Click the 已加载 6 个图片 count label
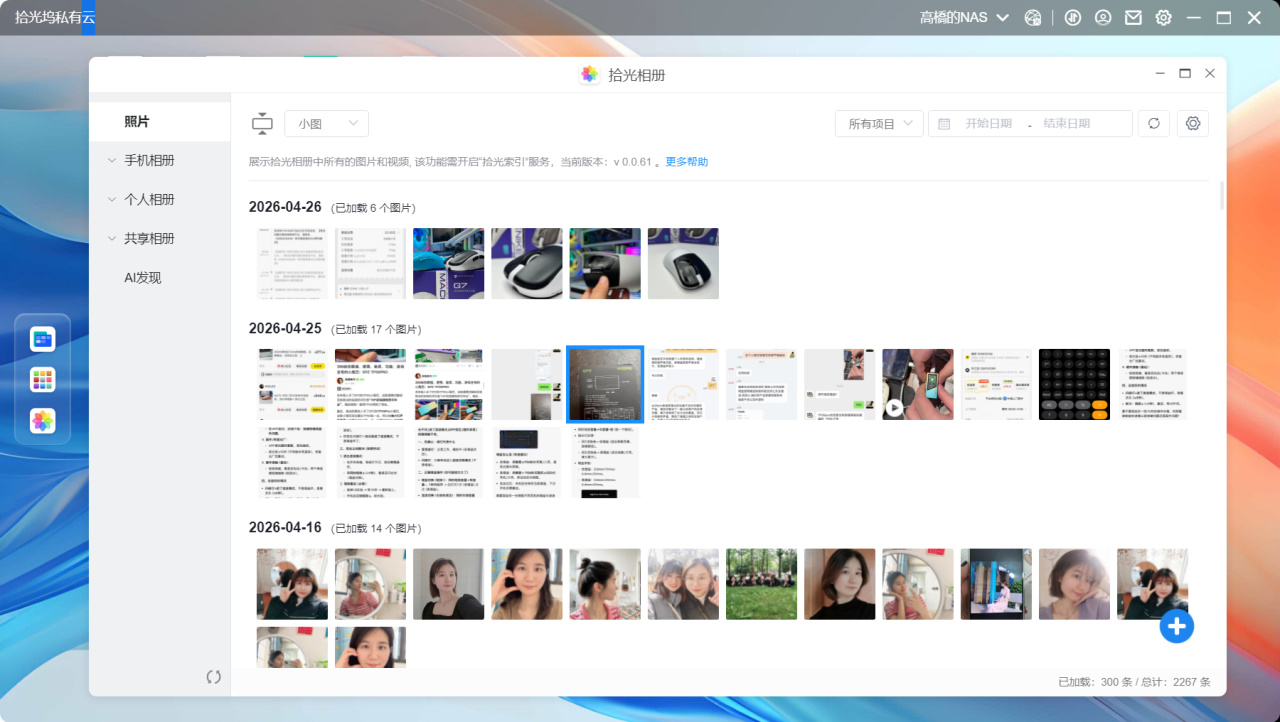Viewport: 1280px width, 722px height. (373, 208)
